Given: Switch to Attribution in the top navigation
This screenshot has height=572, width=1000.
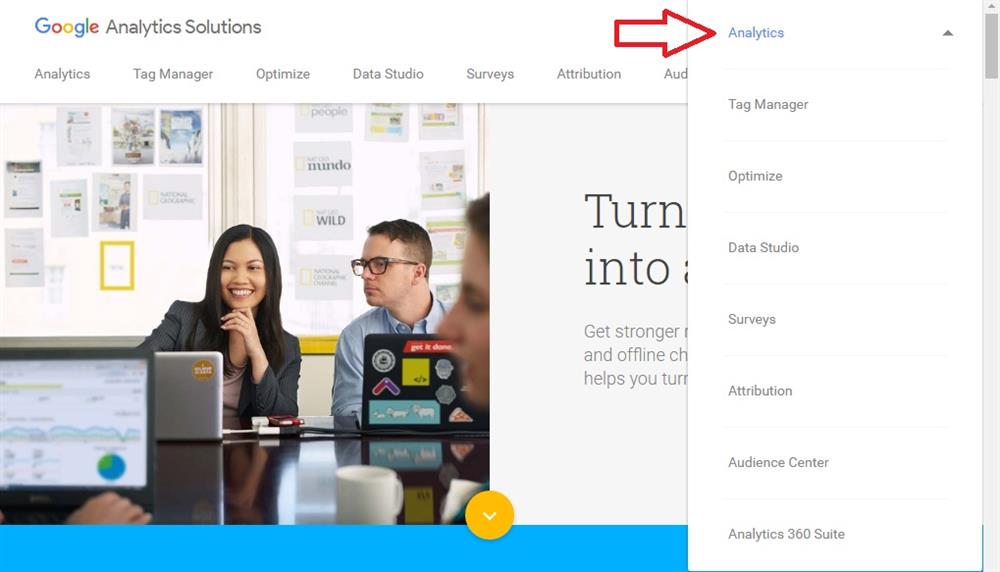Looking at the screenshot, I should pyautogui.click(x=589, y=74).
